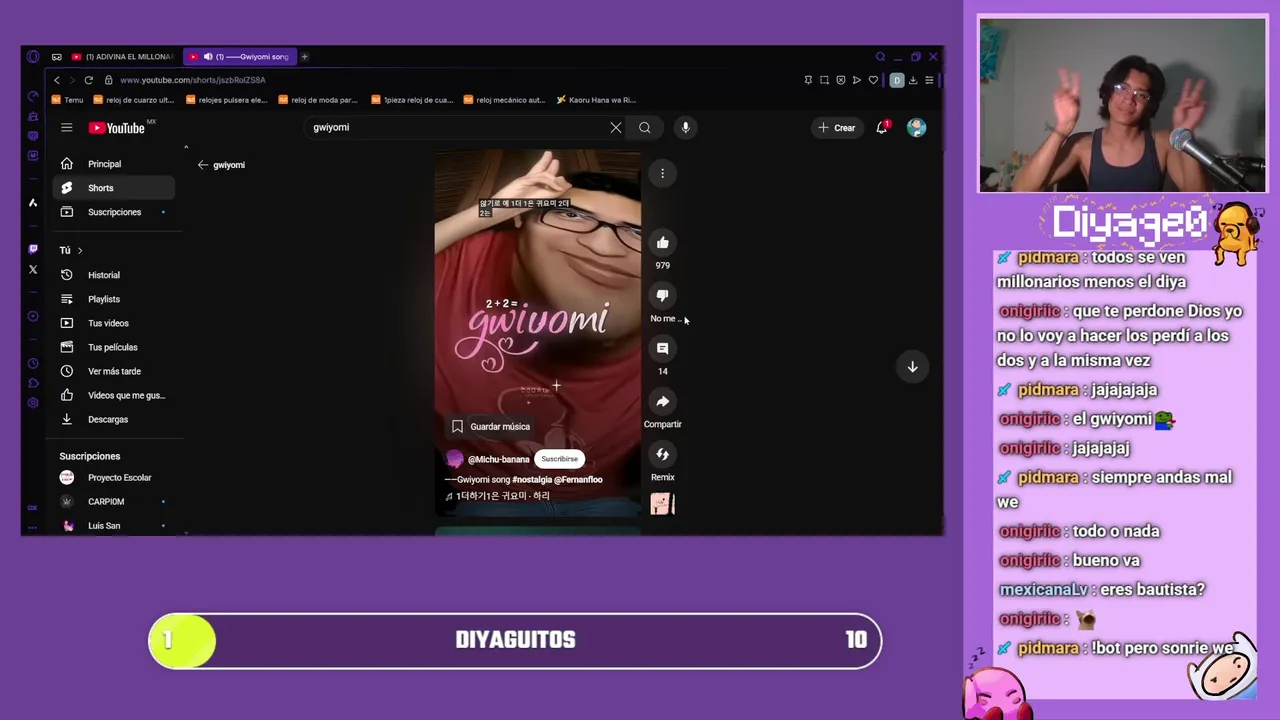
Task: Click Guardar música button
Action: 491,426
